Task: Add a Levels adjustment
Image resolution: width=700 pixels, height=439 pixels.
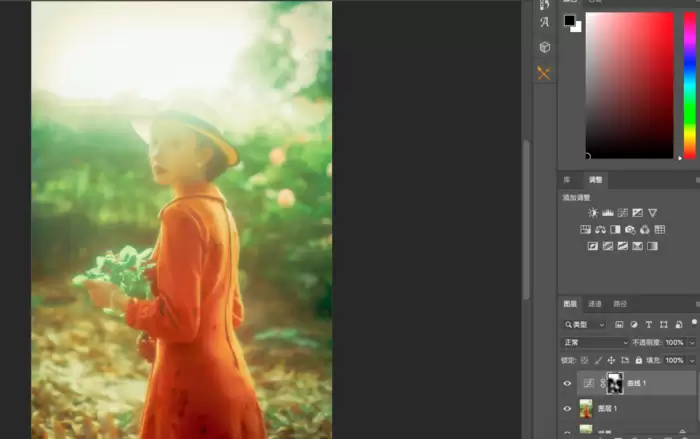Action: coord(608,213)
